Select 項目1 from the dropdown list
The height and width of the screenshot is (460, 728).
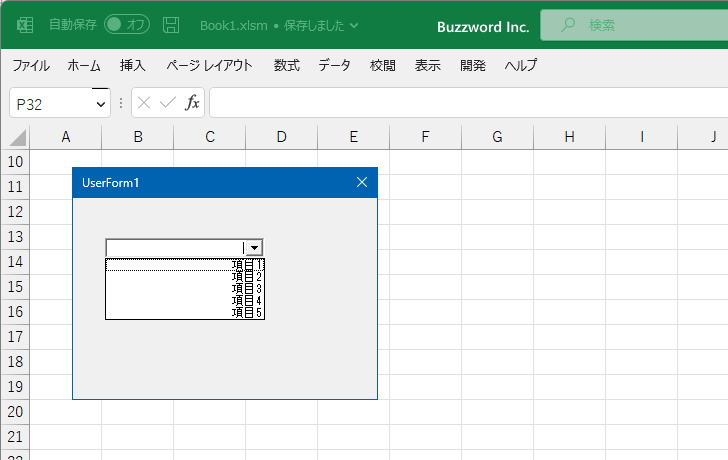185,265
